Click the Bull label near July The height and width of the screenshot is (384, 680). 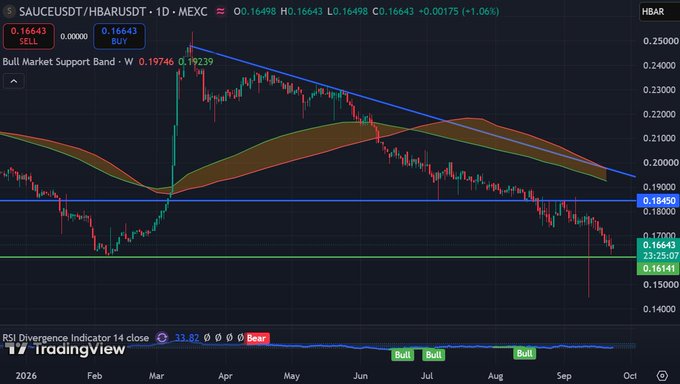433,355
